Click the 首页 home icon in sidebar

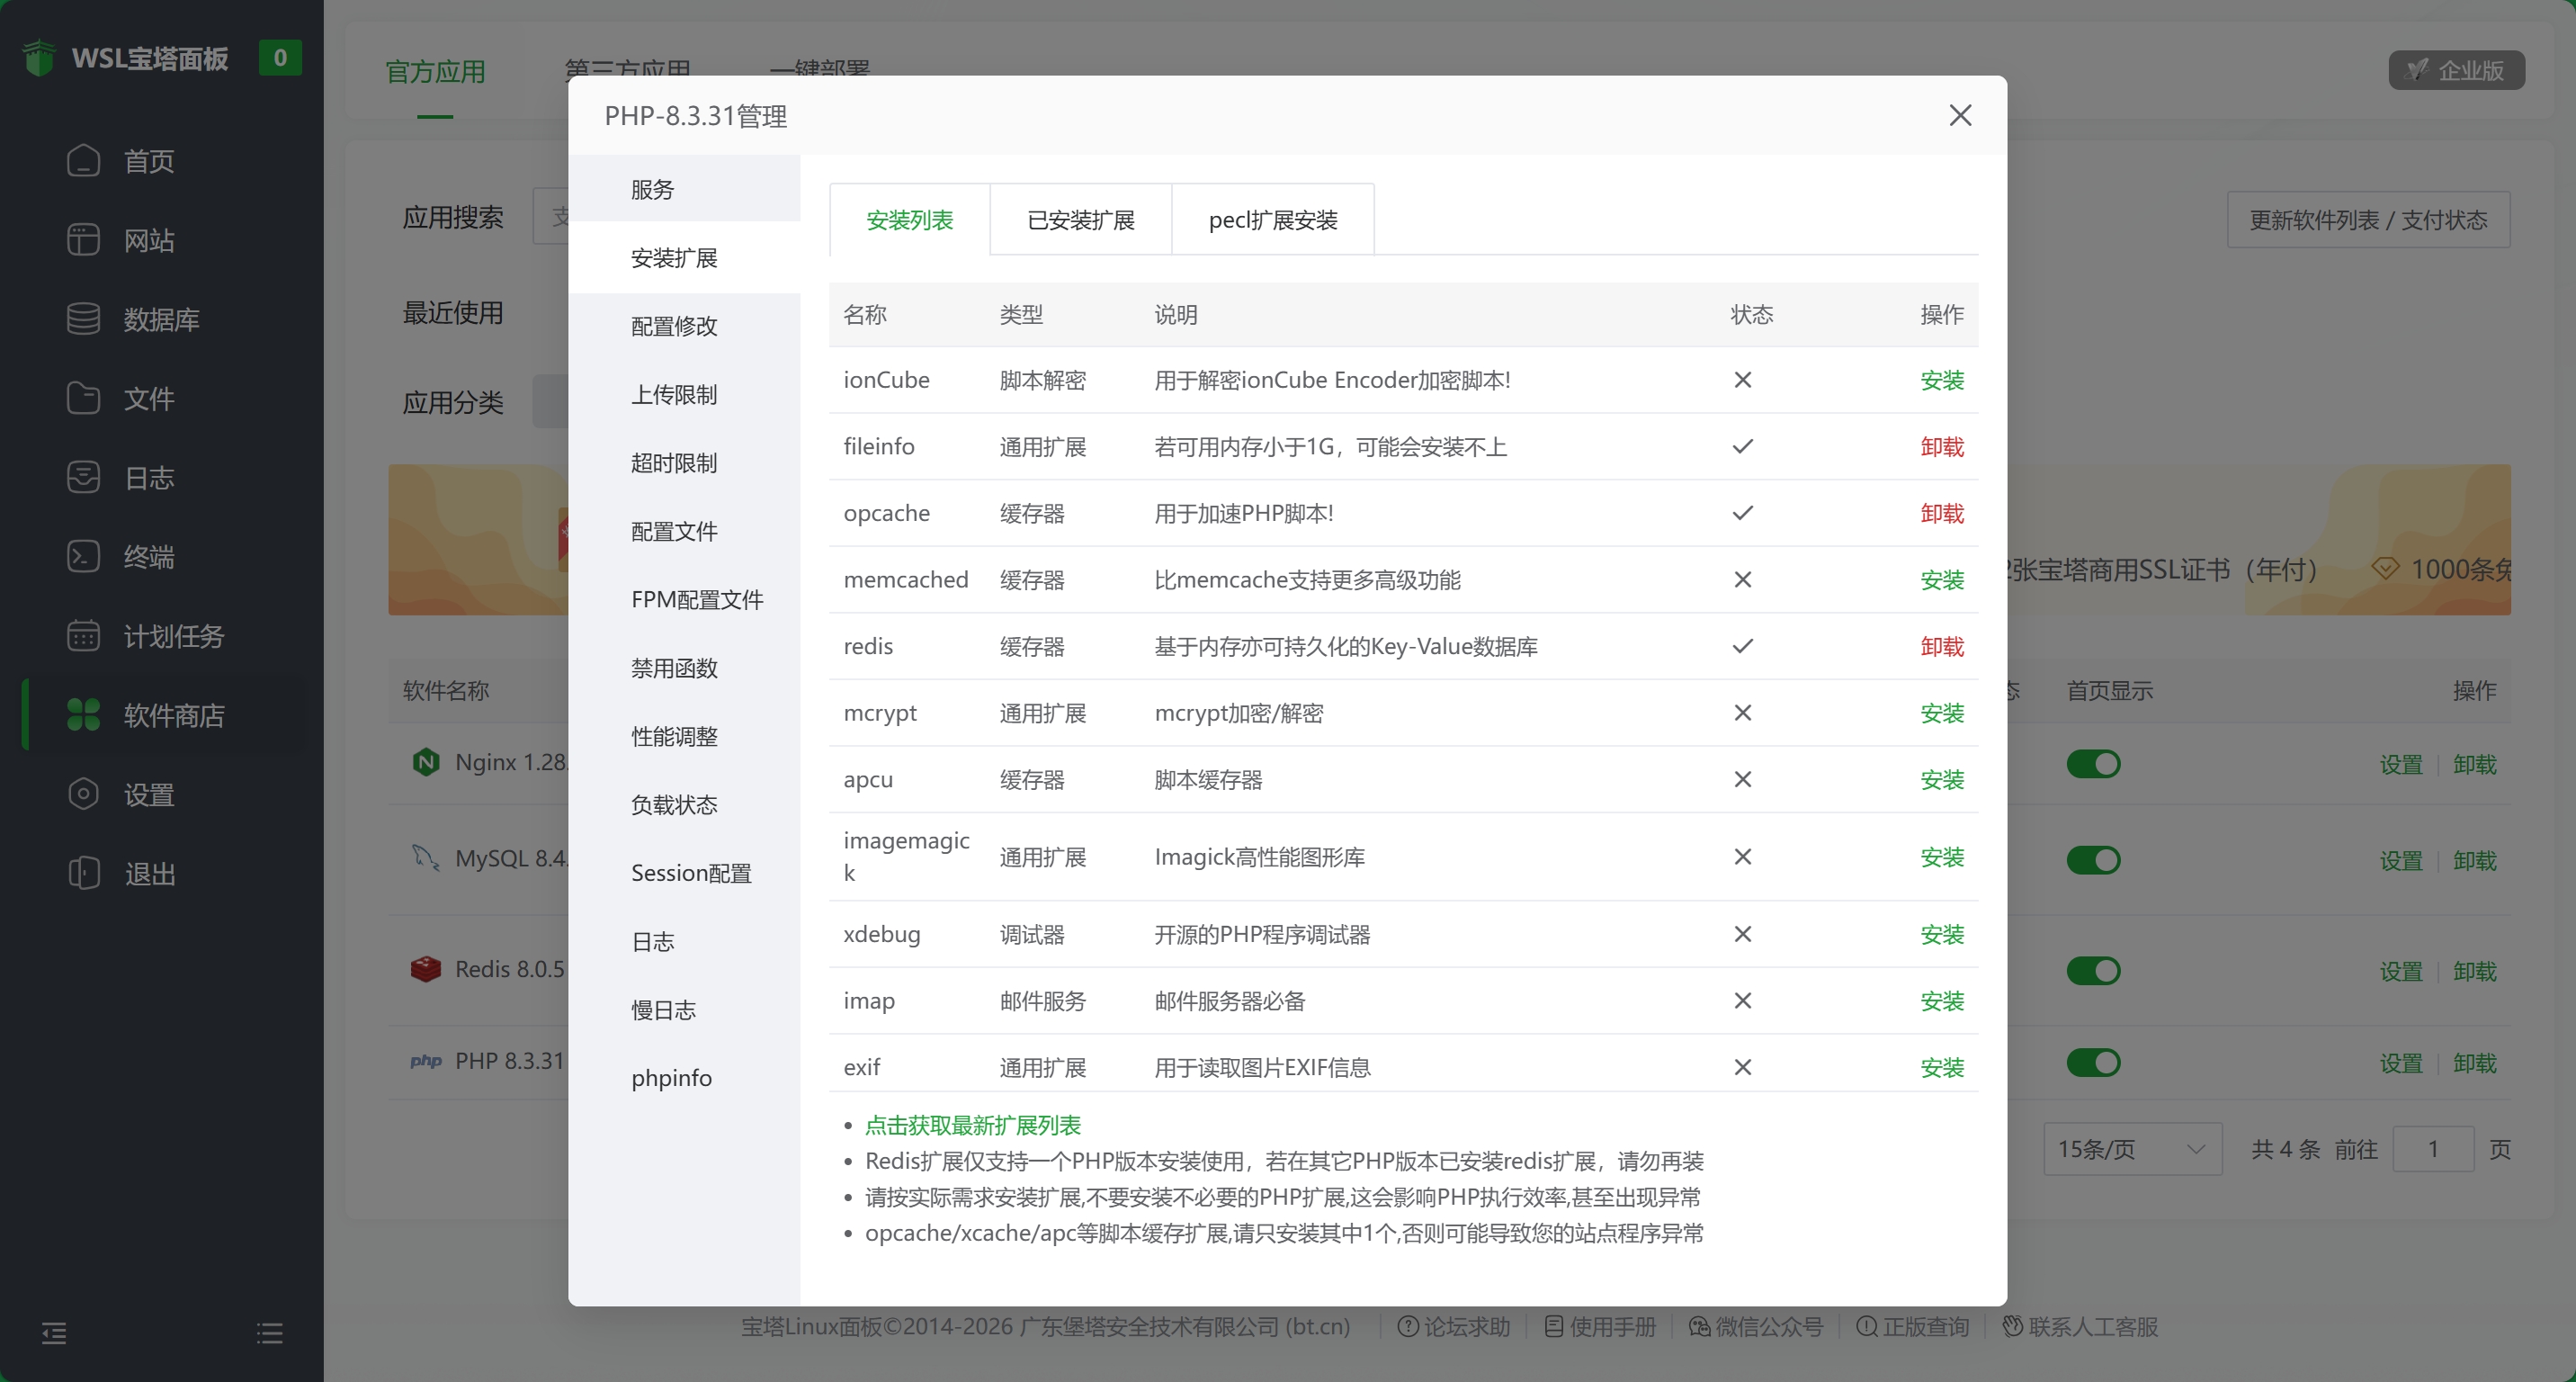tap(83, 160)
